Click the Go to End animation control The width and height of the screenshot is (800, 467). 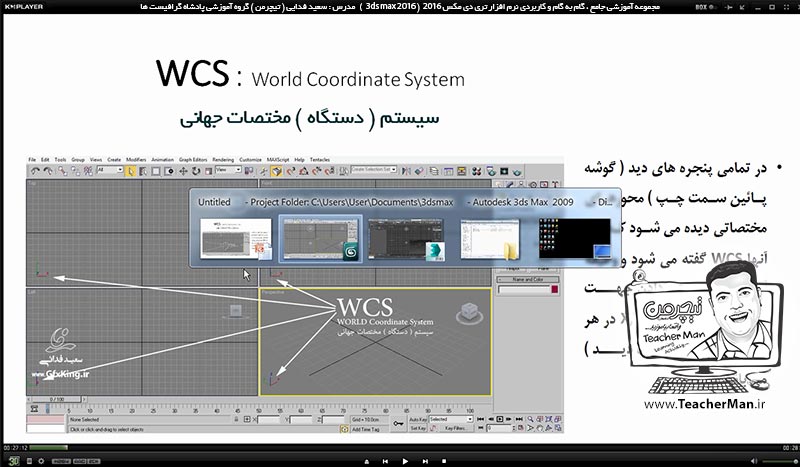click(x=519, y=419)
